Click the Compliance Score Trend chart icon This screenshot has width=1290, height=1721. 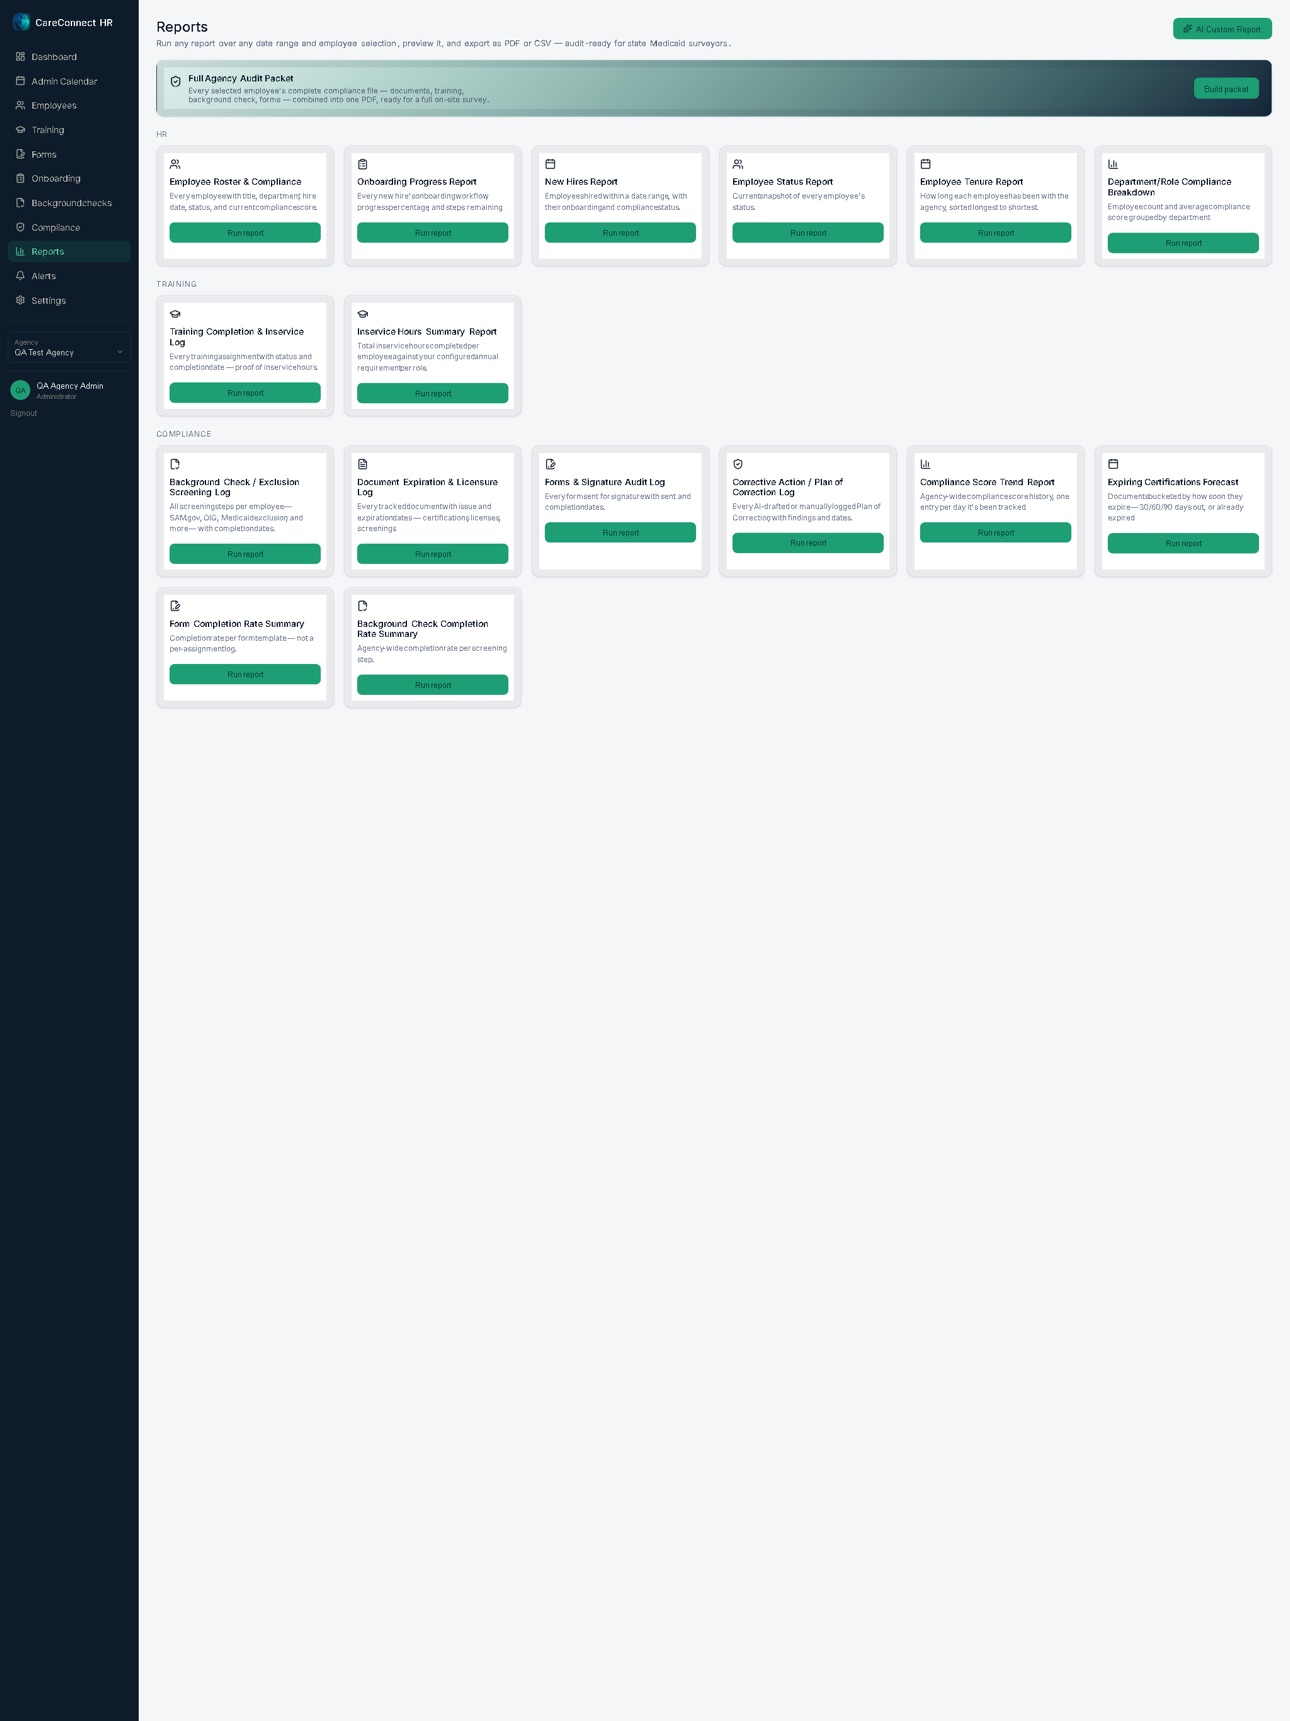pyautogui.click(x=926, y=464)
